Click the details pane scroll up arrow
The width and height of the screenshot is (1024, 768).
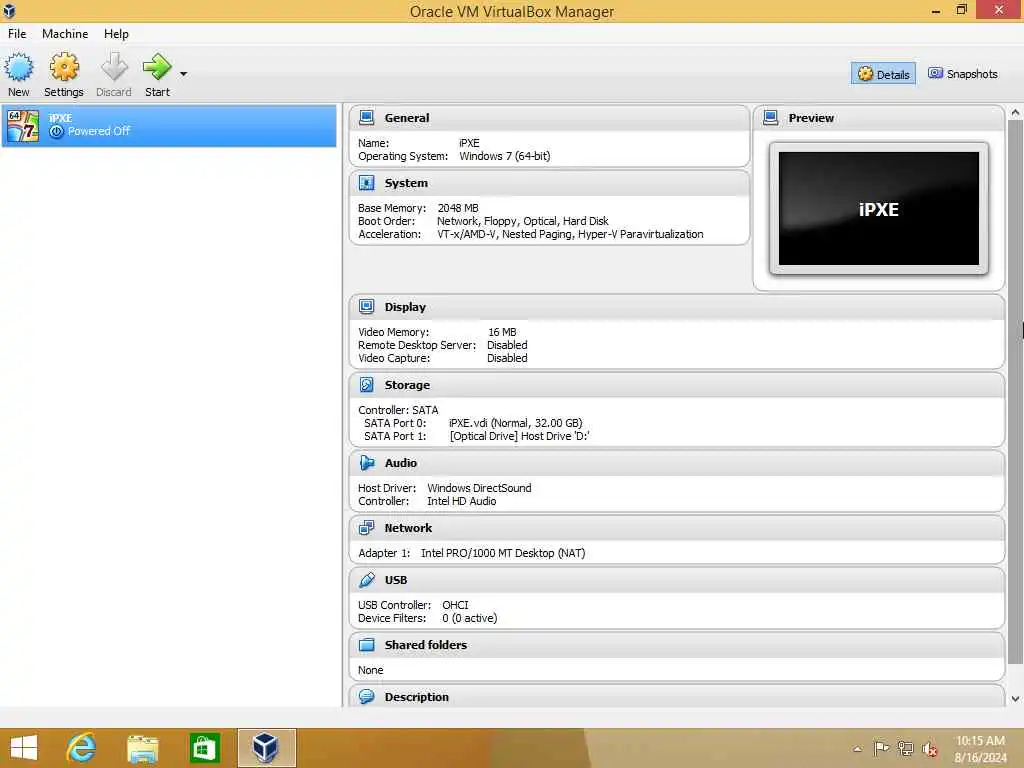pos(1015,112)
